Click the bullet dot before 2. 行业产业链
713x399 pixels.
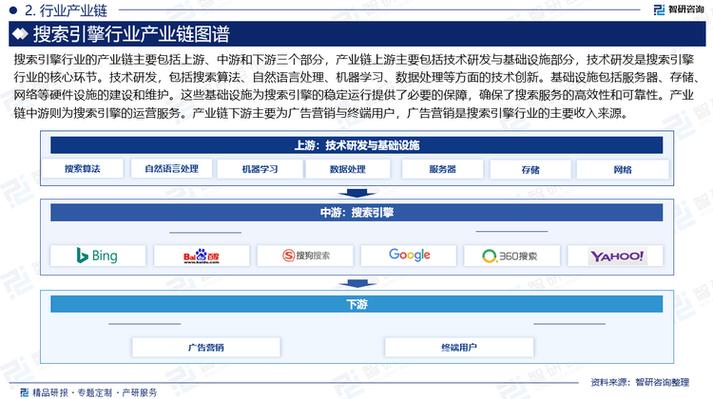(x=13, y=10)
